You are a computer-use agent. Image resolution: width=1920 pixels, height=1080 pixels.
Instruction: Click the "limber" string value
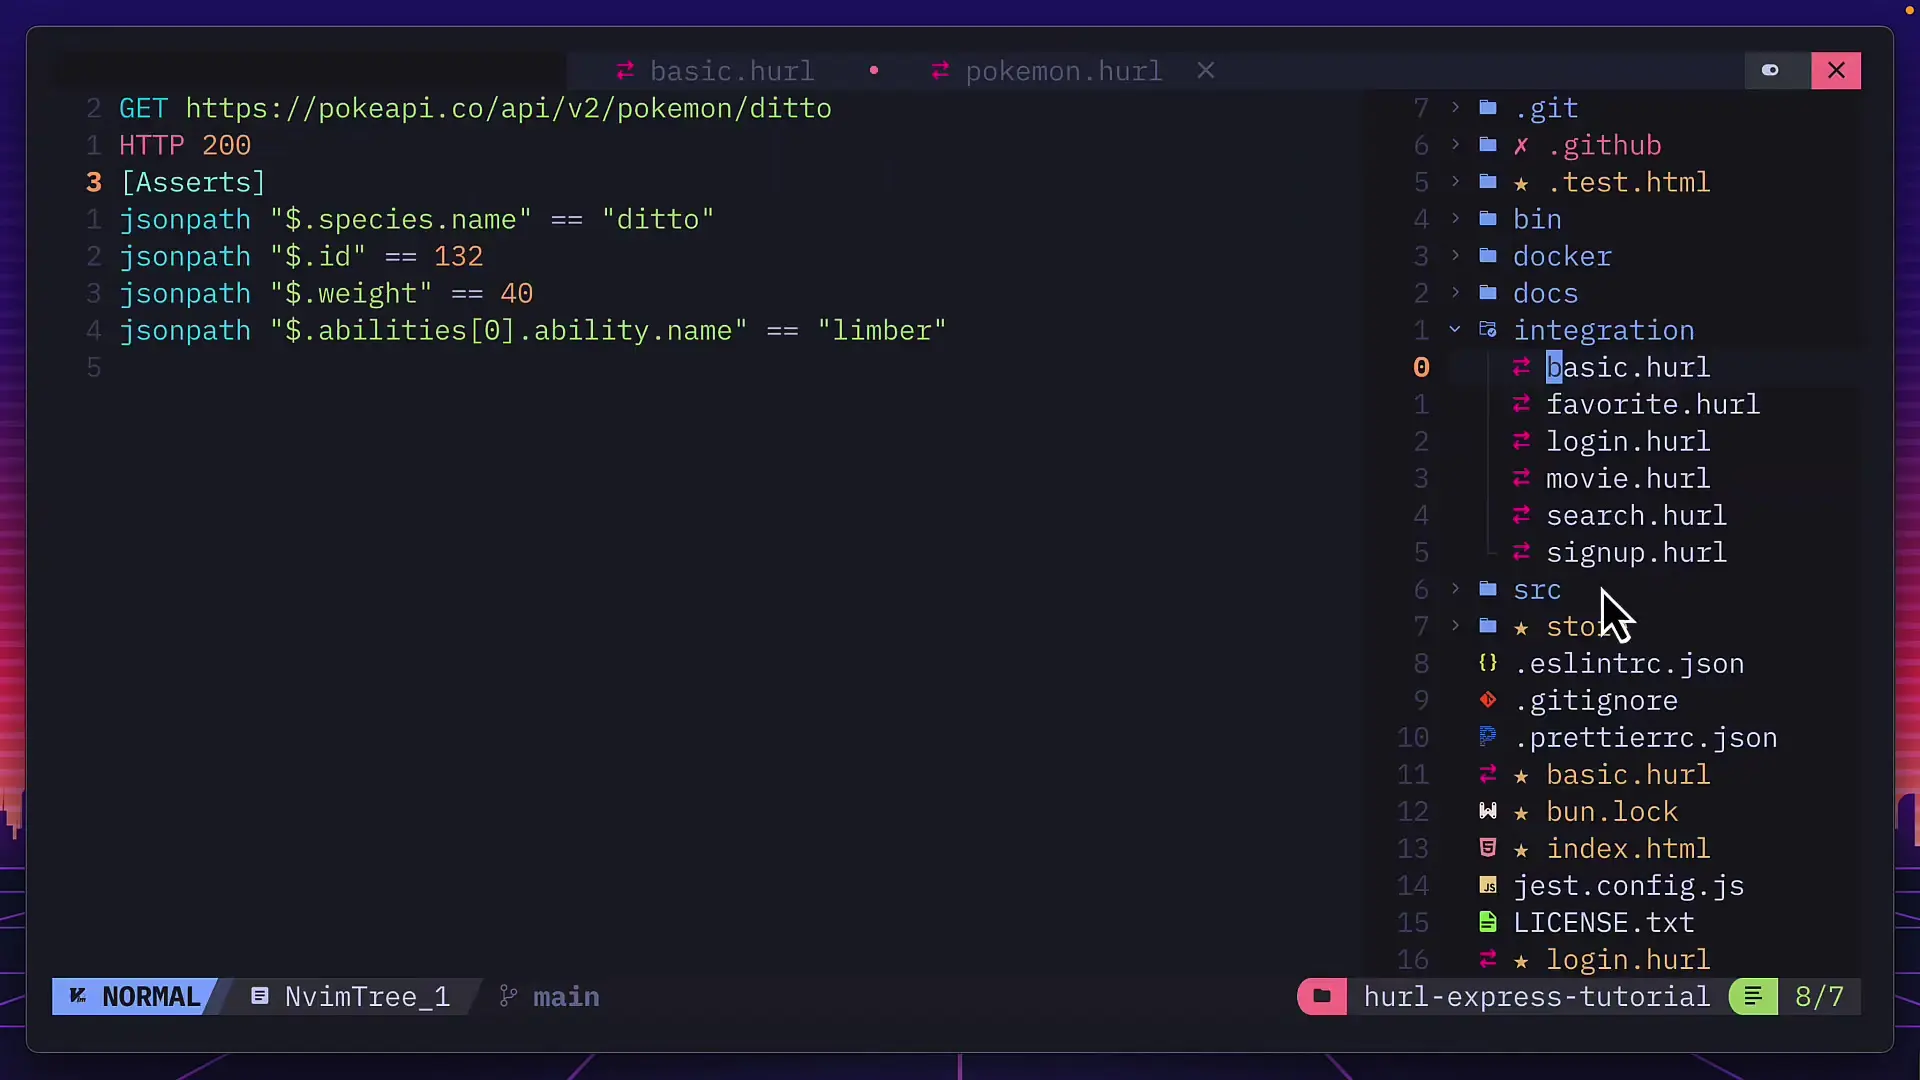point(881,330)
